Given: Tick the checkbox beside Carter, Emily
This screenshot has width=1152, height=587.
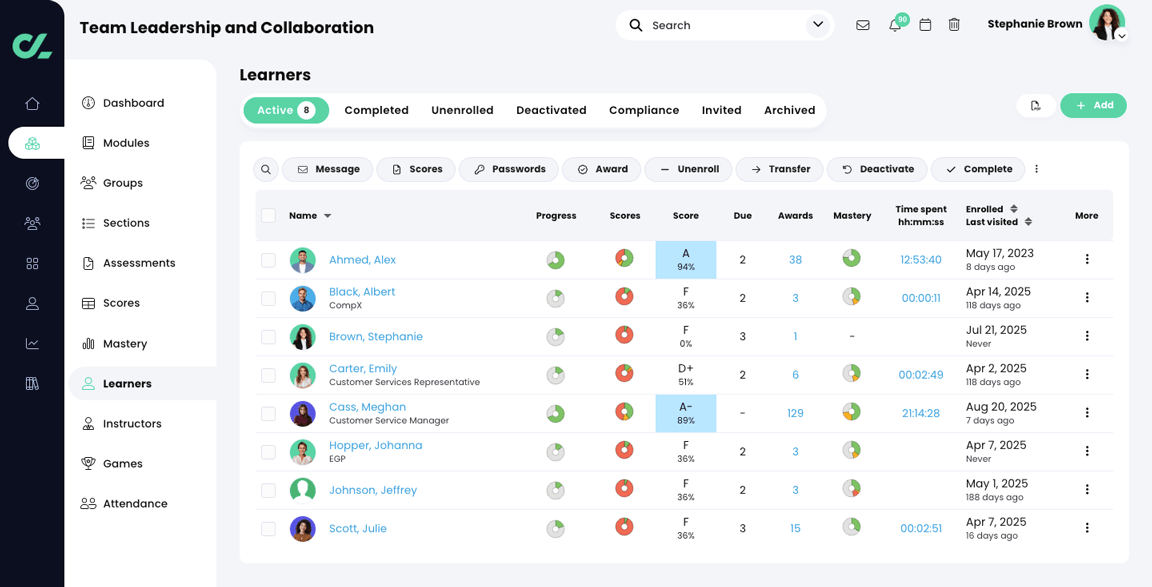Looking at the screenshot, I should pos(268,374).
